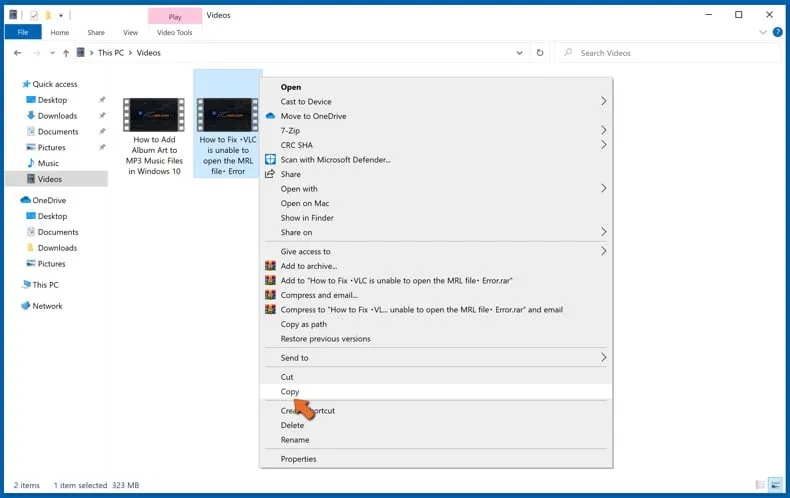Choose Properties in the context menu
790x498 pixels.
click(x=298, y=459)
